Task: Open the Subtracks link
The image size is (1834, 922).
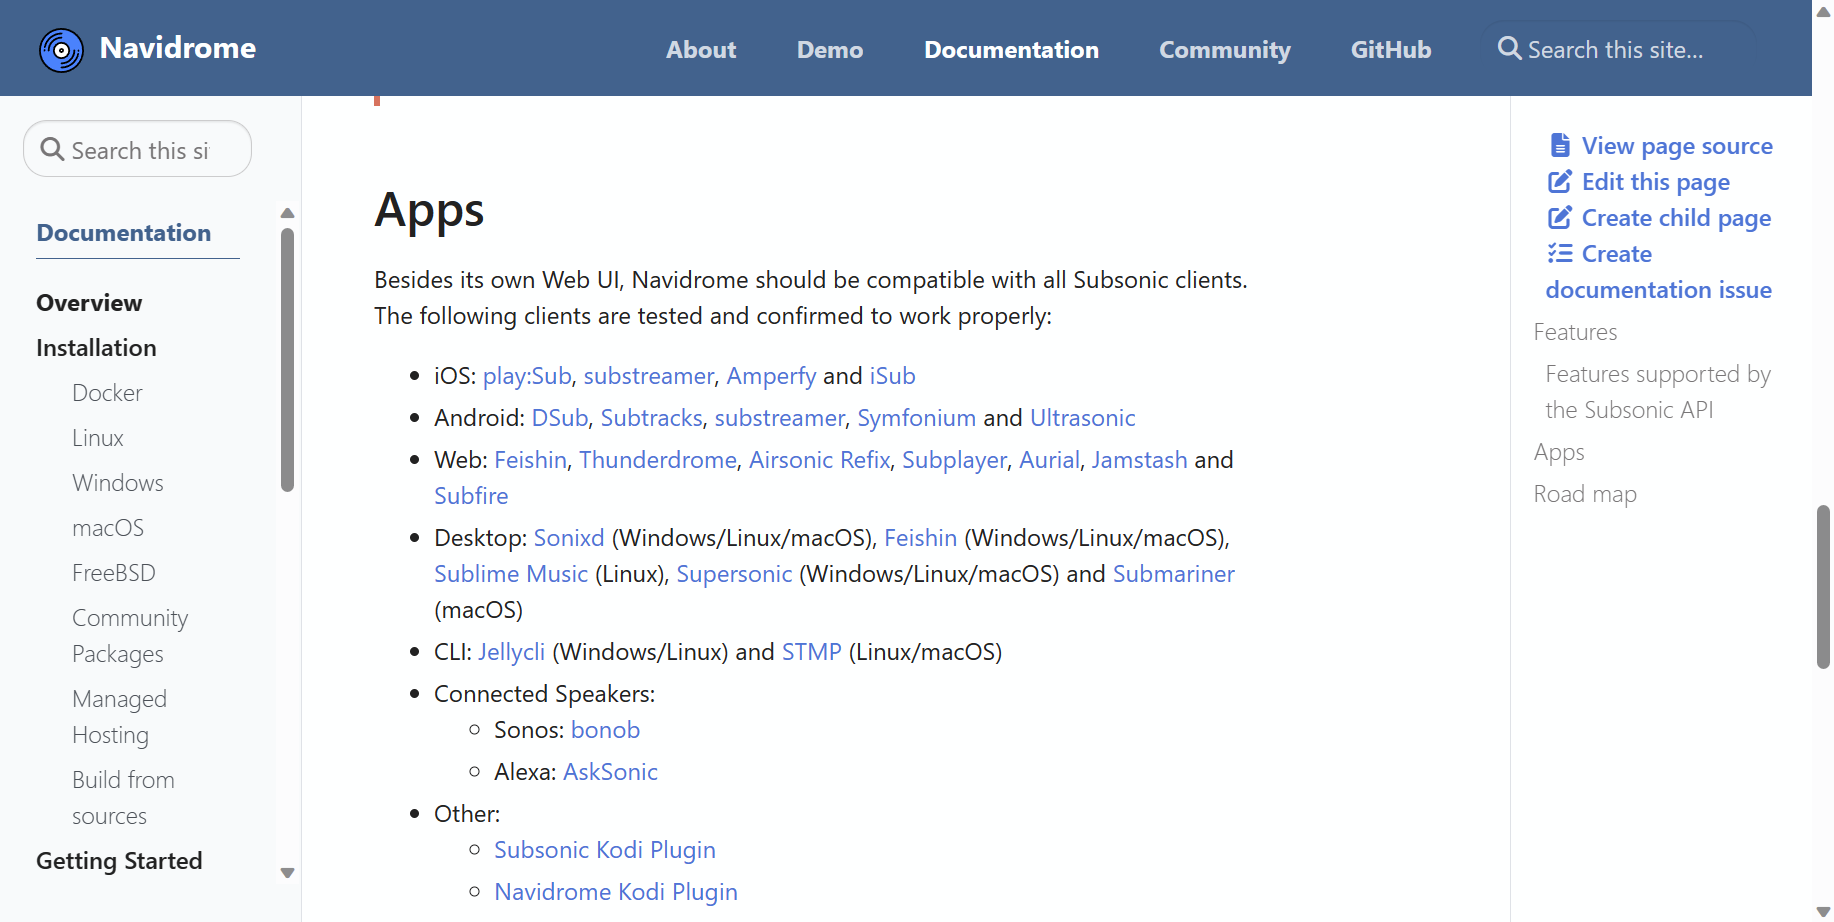Action: pos(651,418)
